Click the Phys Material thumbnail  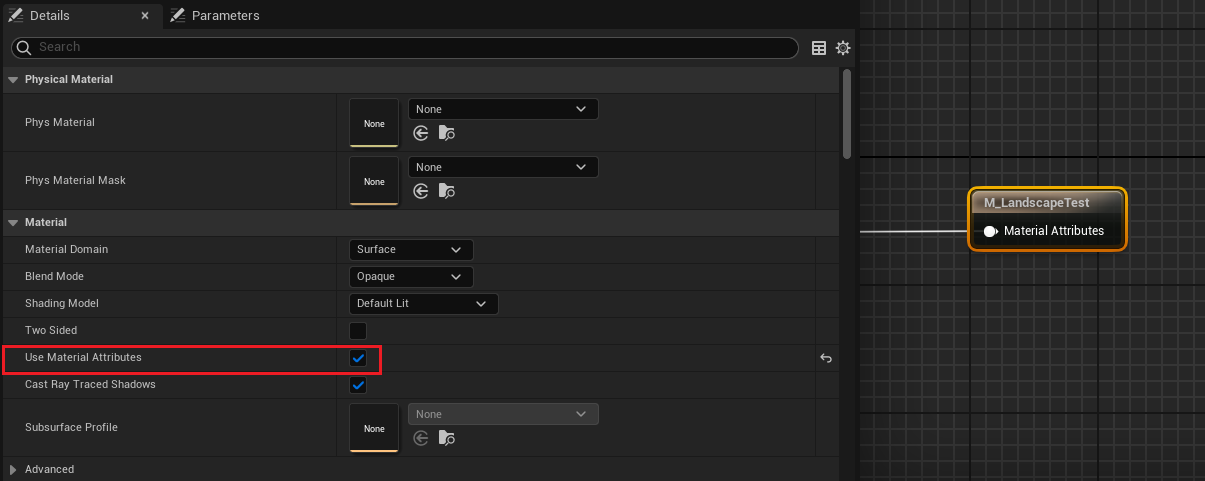(374, 123)
